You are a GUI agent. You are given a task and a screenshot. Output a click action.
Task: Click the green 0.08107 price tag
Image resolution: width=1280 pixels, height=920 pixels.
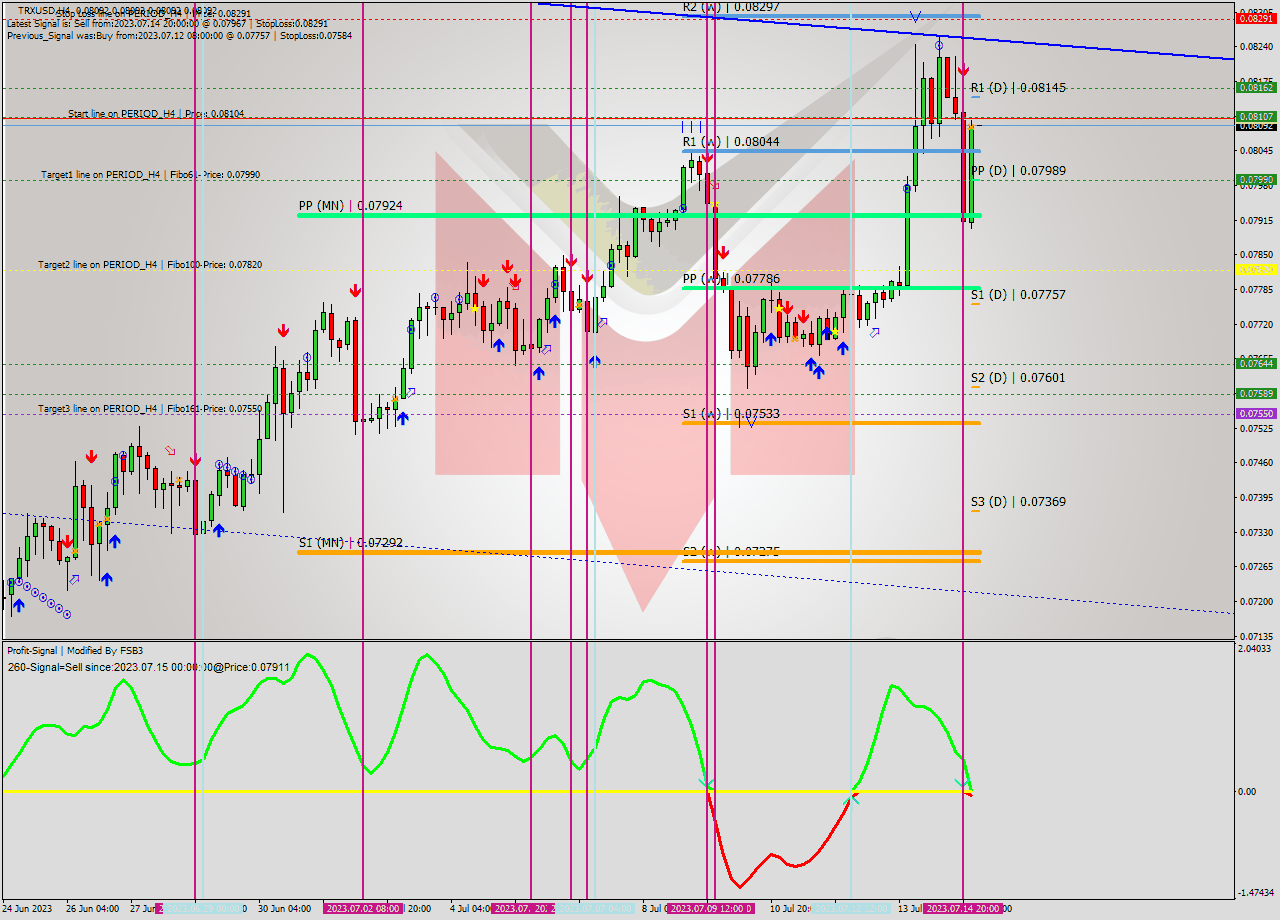1255,116
